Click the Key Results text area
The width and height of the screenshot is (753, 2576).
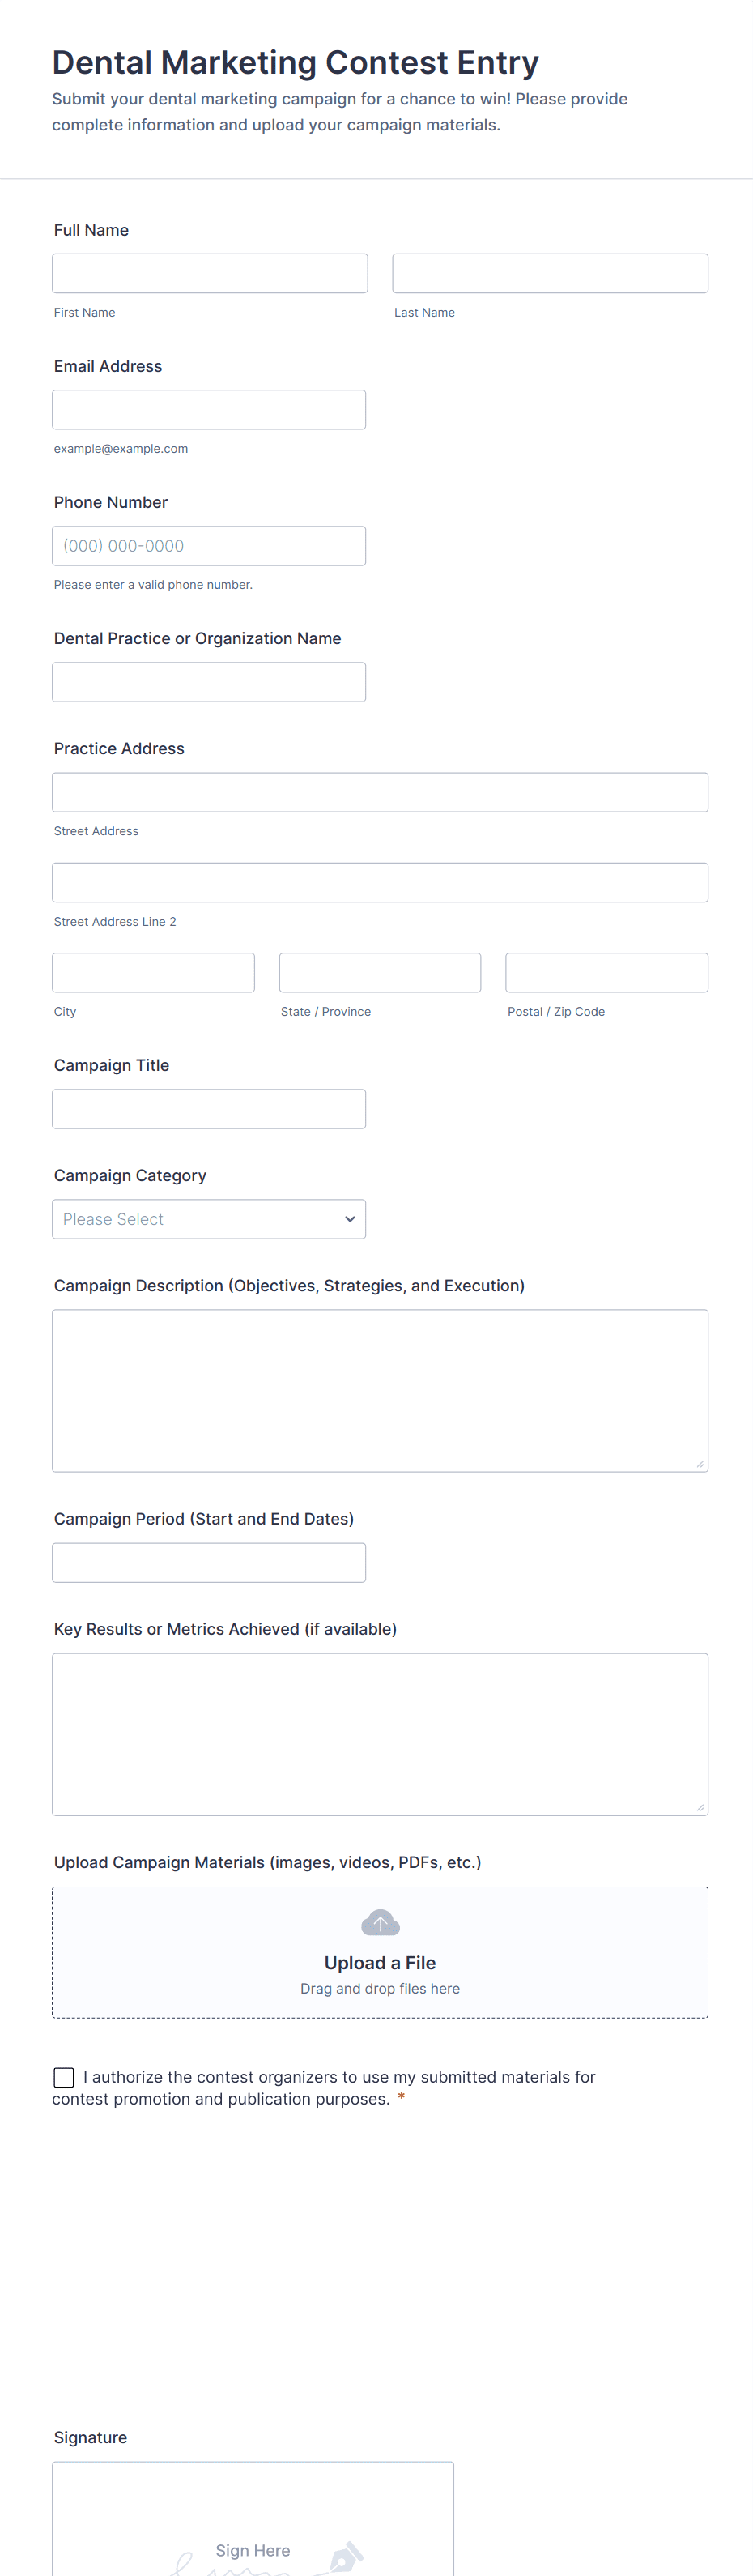(380, 1734)
